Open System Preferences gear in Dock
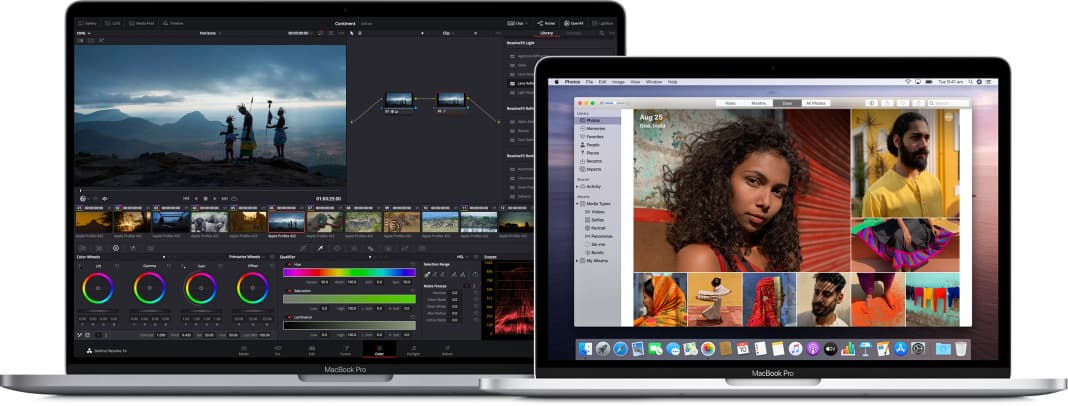This screenshot has width=1068, height=406. (x=919, y=349)
